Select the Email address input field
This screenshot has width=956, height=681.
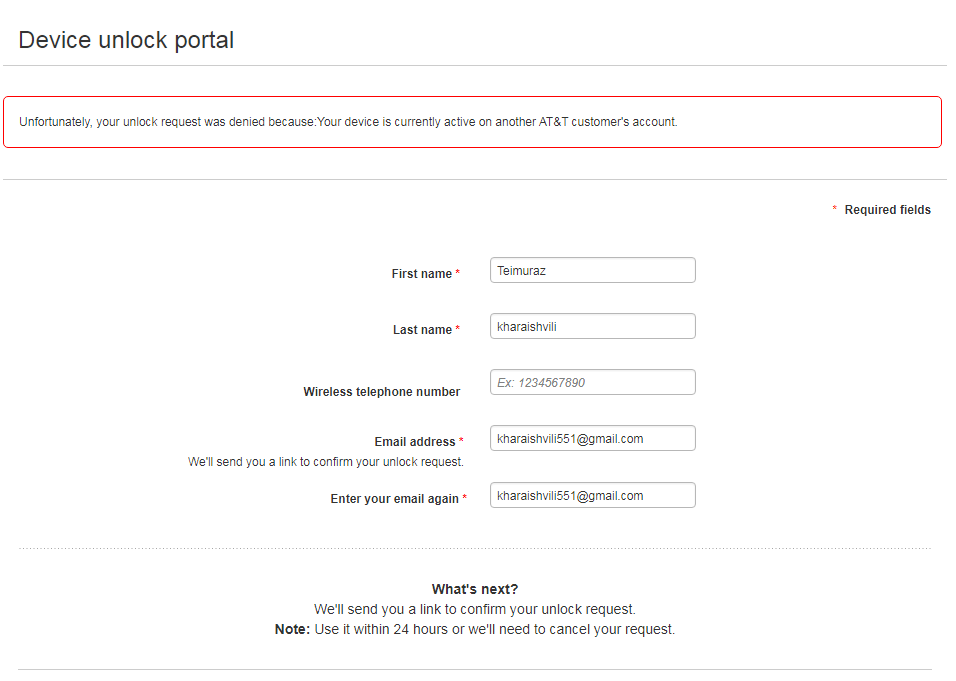click(592, 438)
